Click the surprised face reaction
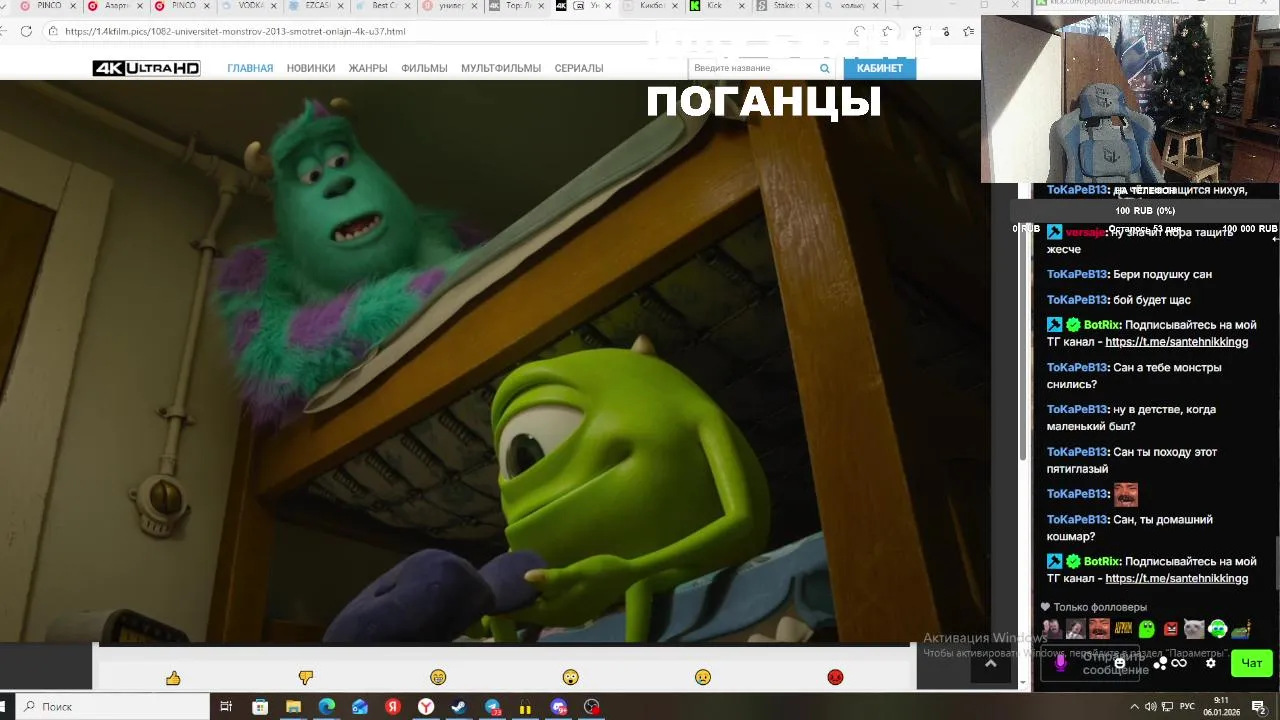The height and width of the screenshot is (720, 1280). coord(570,678)
